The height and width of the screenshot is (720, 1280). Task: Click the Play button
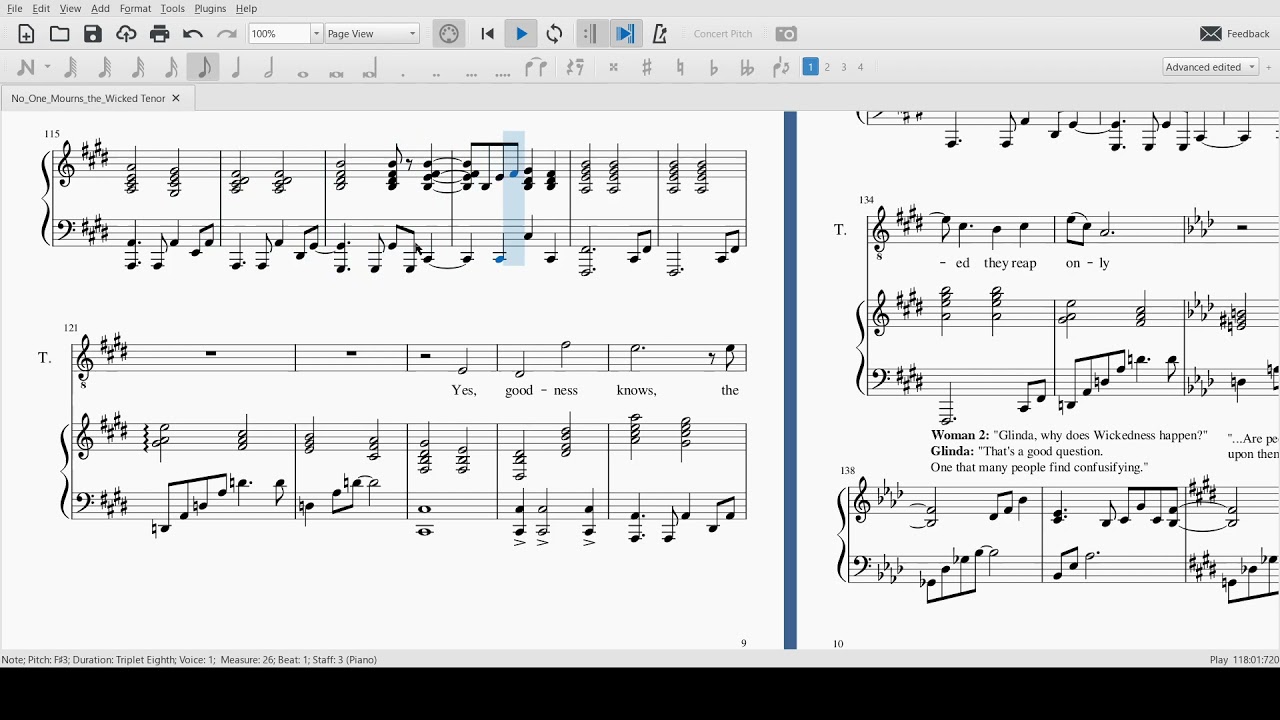pyautogui.click(x=521, y=34)
